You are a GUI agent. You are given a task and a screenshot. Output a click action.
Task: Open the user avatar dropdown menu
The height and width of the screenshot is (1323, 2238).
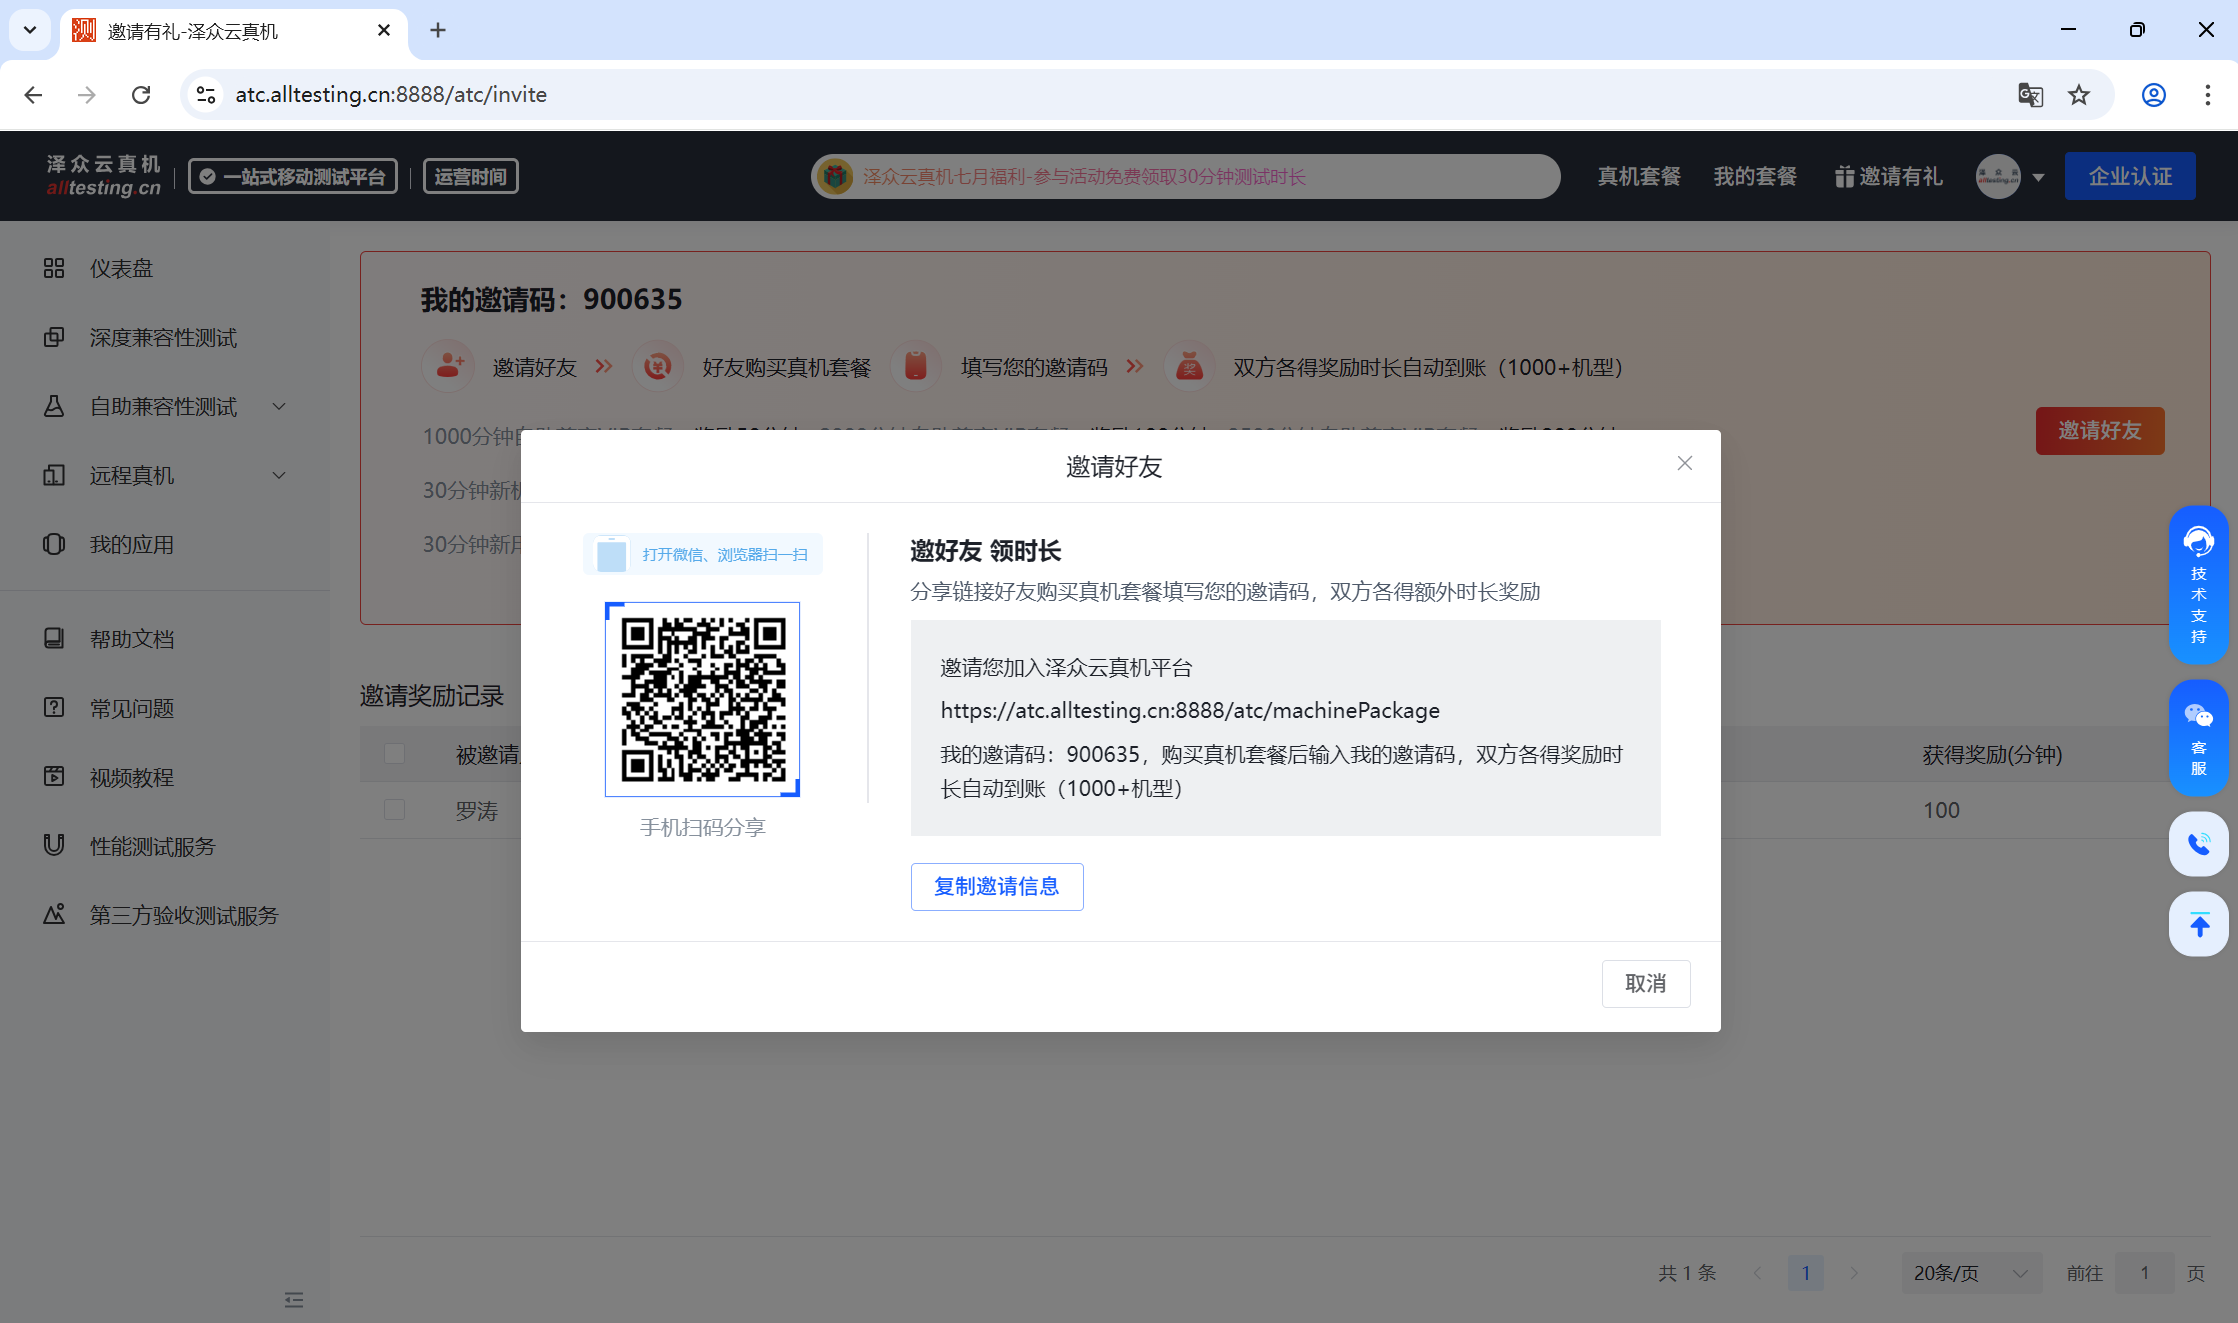point(2010,177)
